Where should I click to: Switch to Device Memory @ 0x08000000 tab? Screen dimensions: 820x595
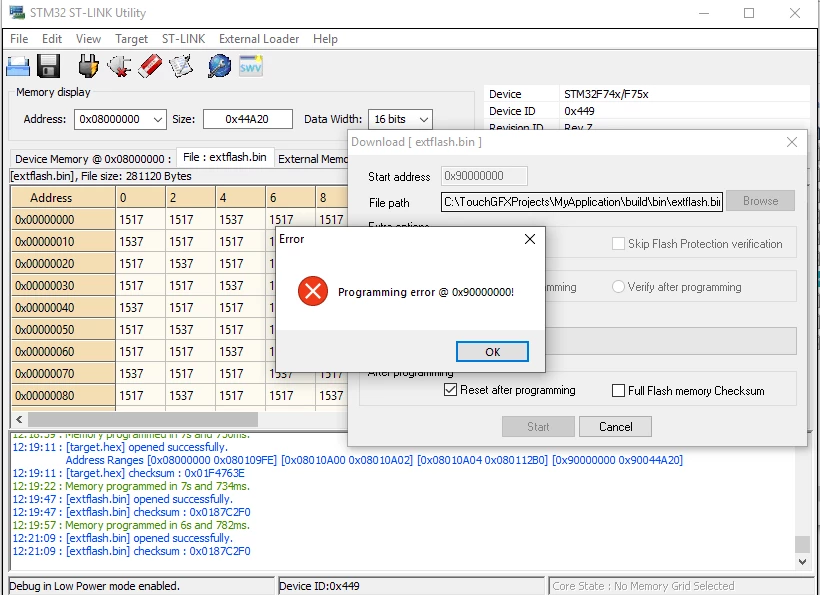93,159
